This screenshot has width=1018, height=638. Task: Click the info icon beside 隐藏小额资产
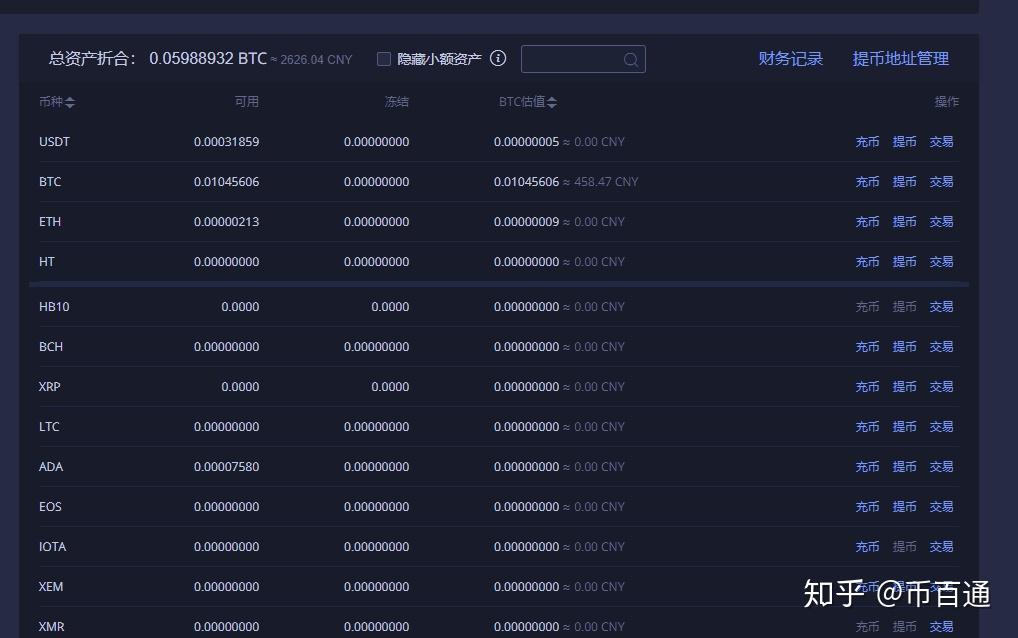pos(498,58)
